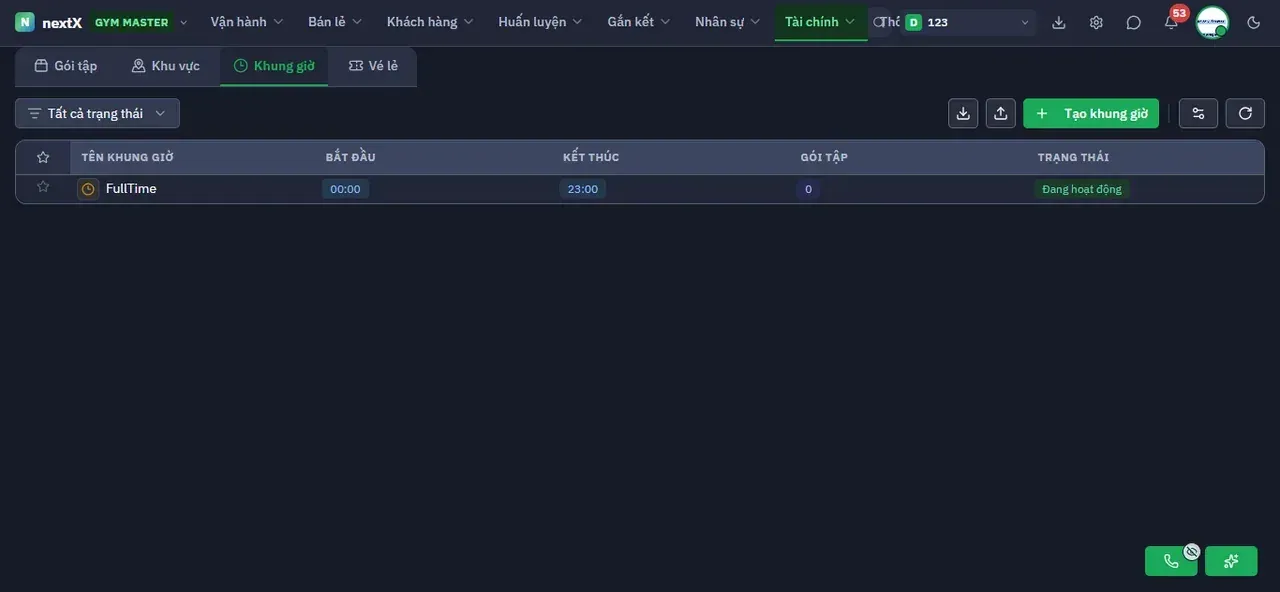Screen dimensions: 1280x592
Task: Switch to the Khu vực tab
Action: (x=166, y=66)
